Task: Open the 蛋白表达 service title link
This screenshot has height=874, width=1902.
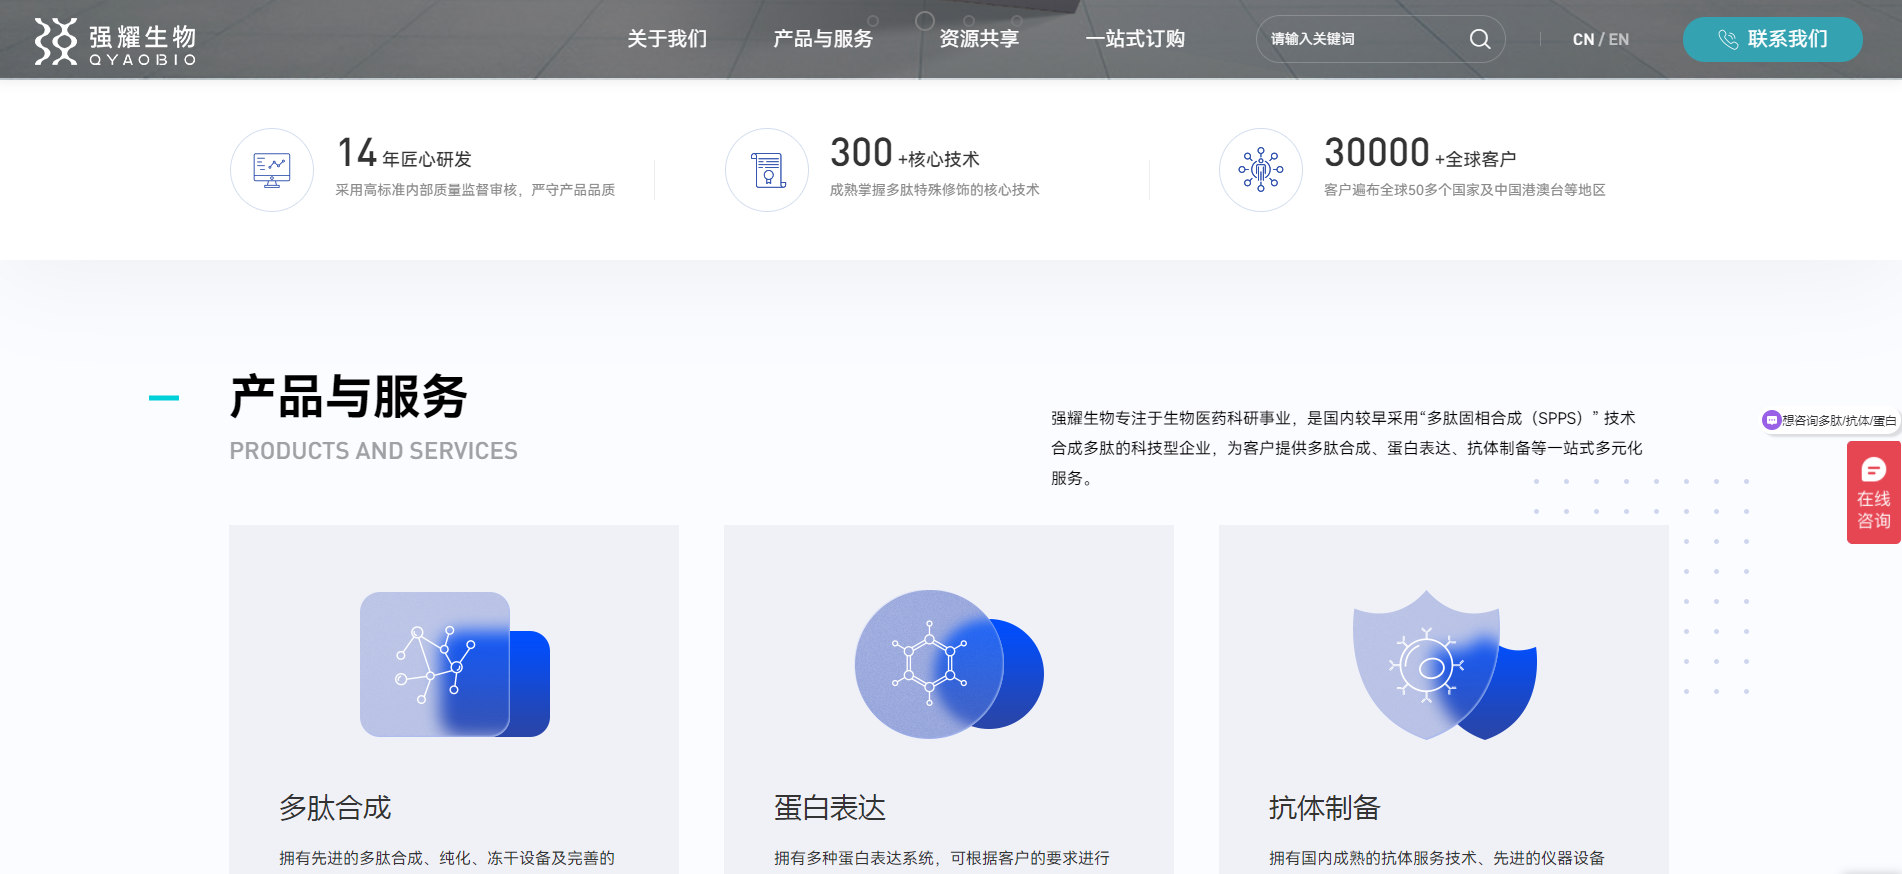Action: pos(830,807)
